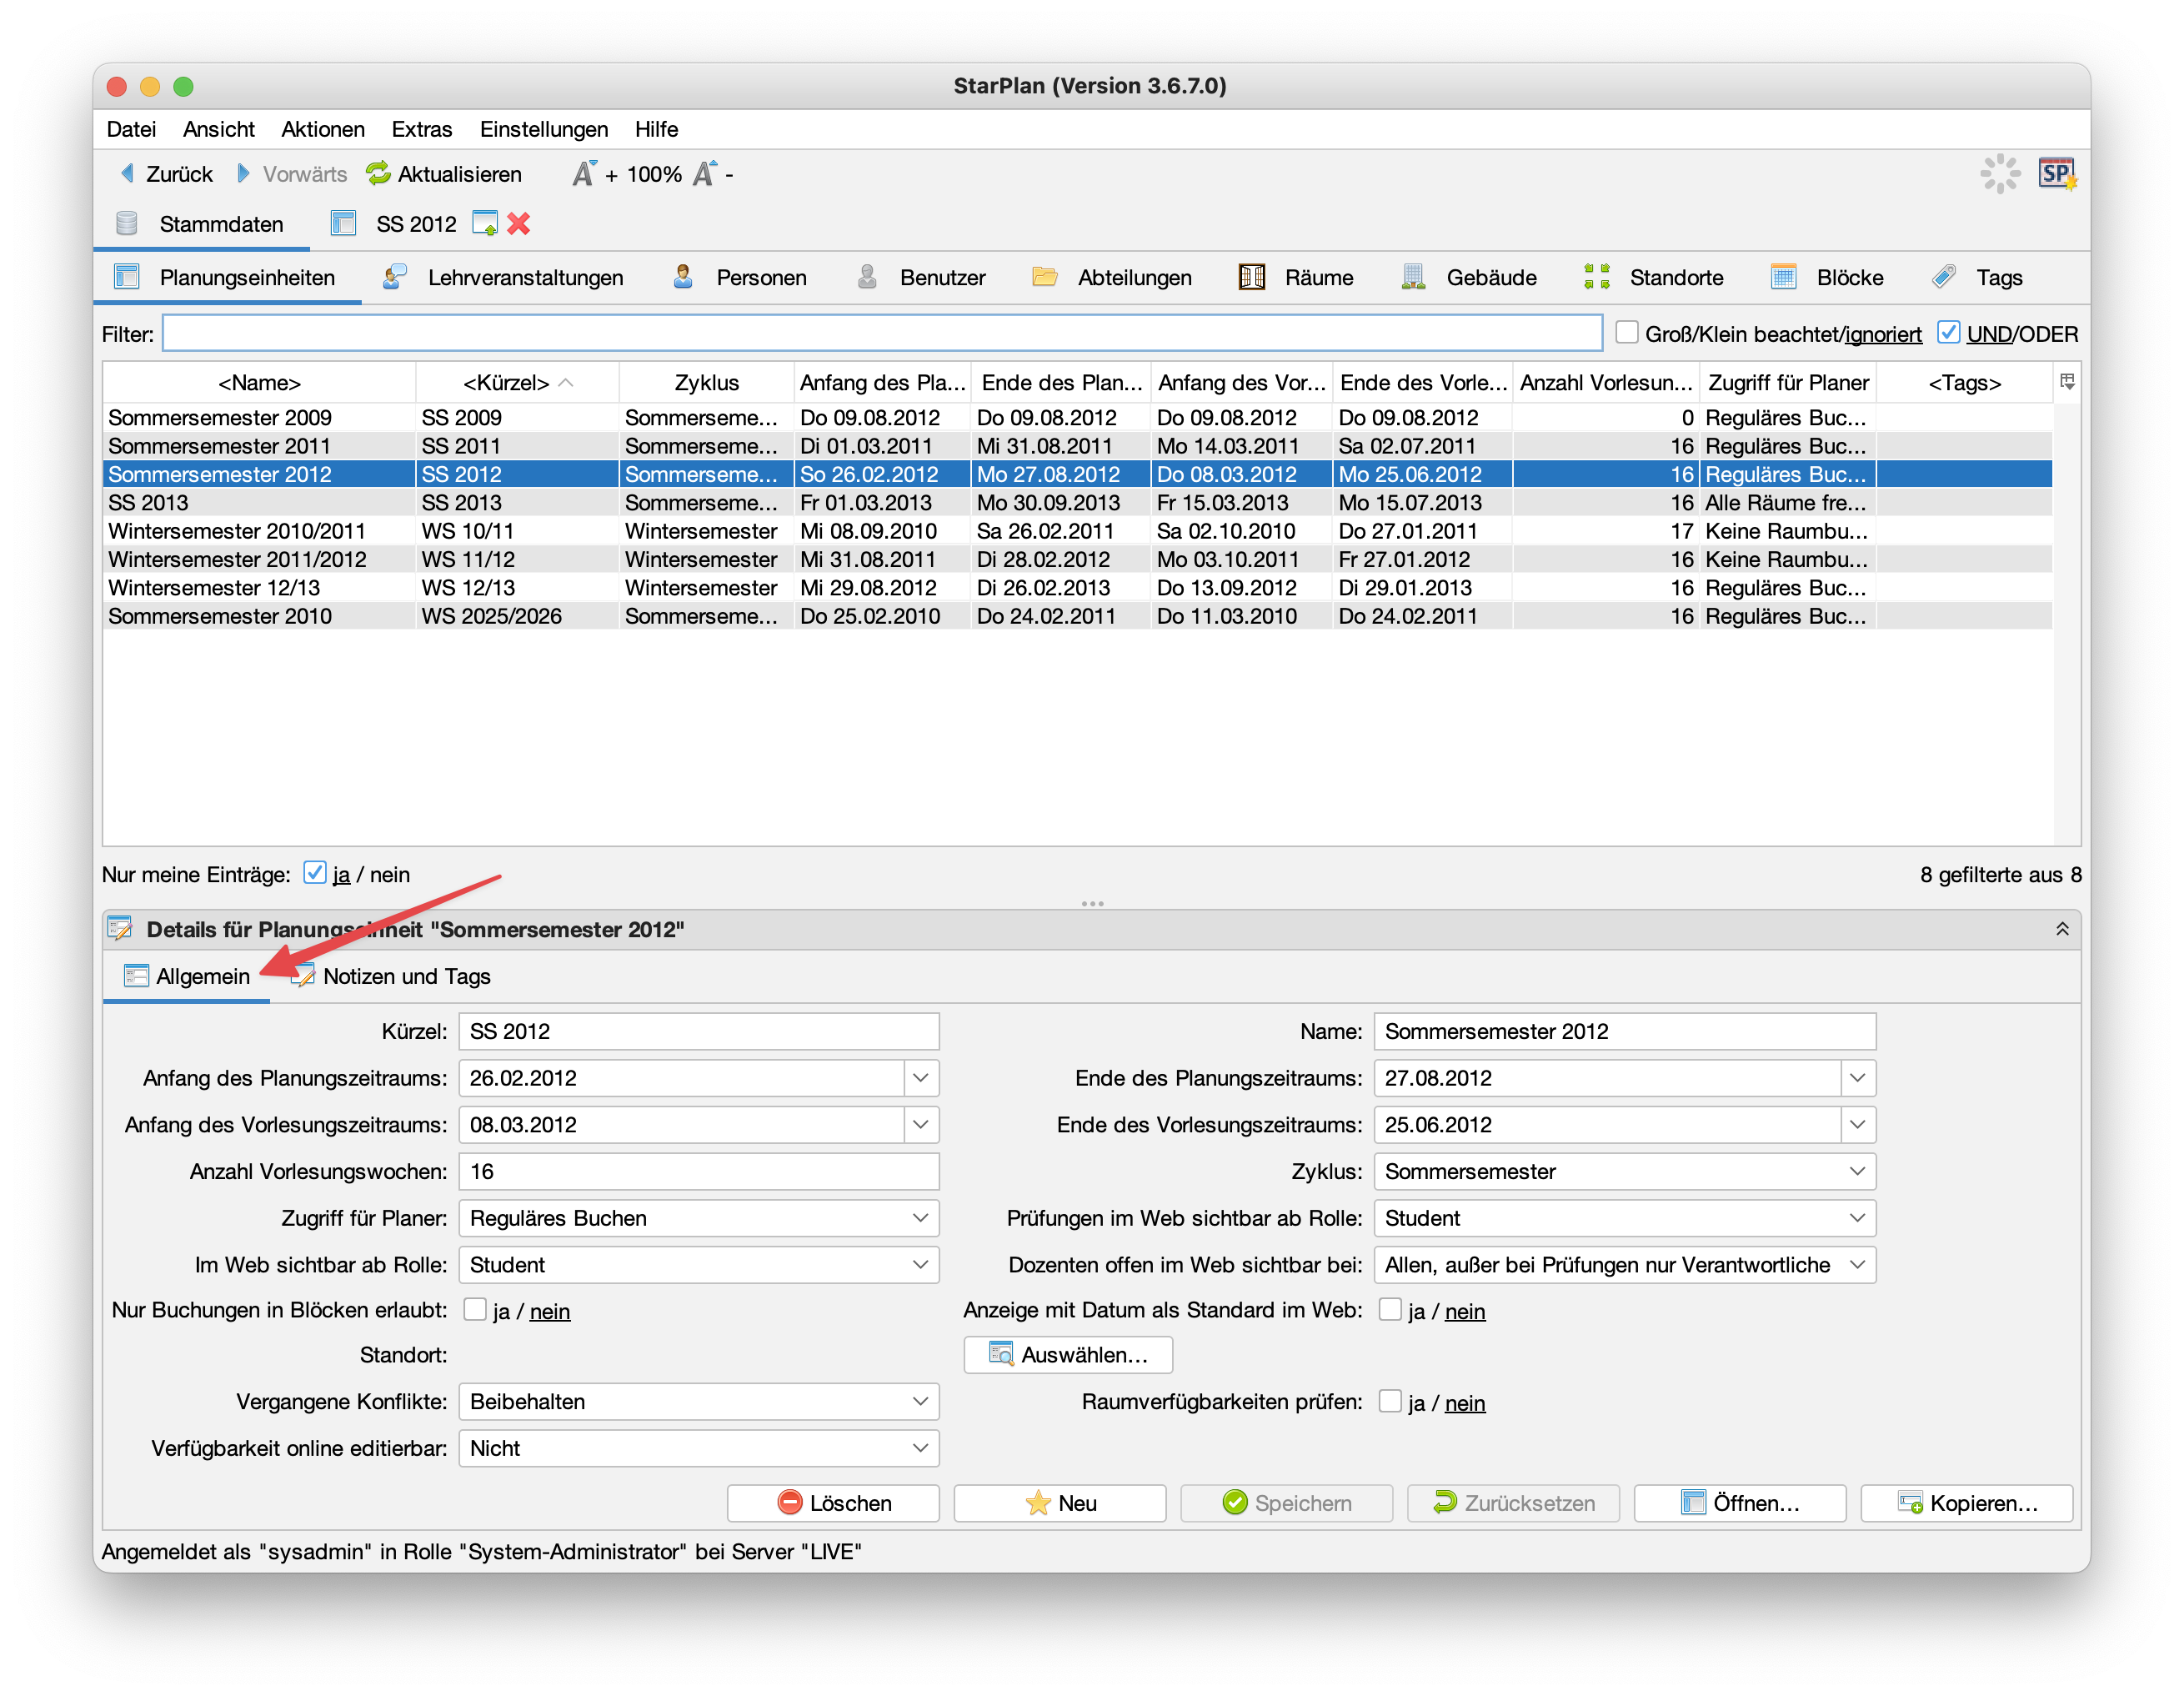Image resolution: width=2184 pixels, height=1696 pixels.
Task: Click the column chooser icon beside Tags
Action: point(2067,382)
